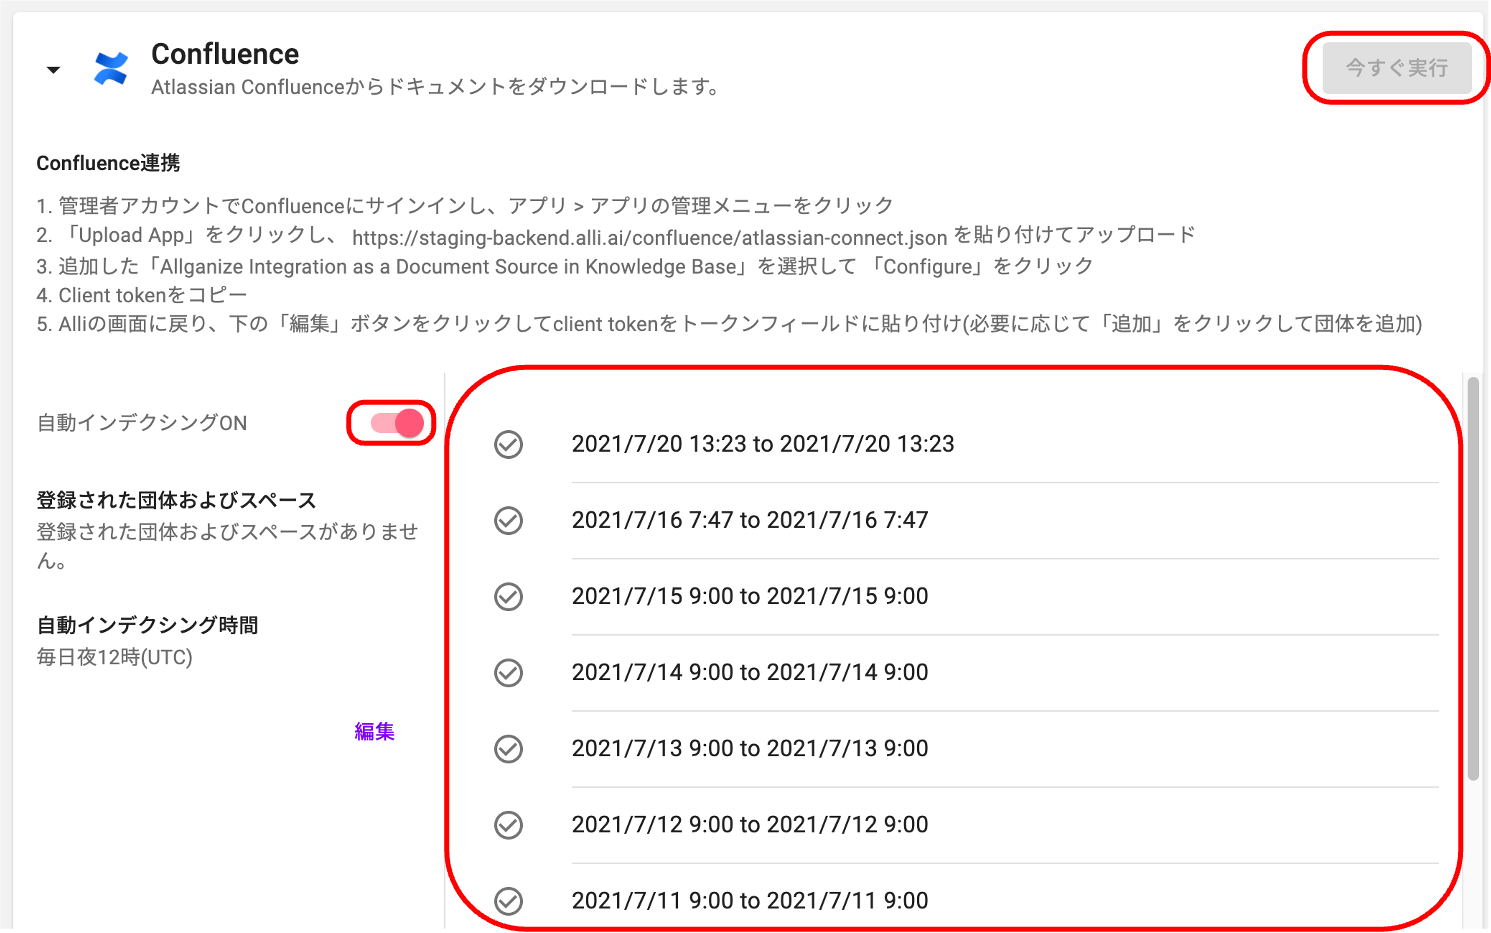Click the Confluence連携 section heading

tap(108, 163)
